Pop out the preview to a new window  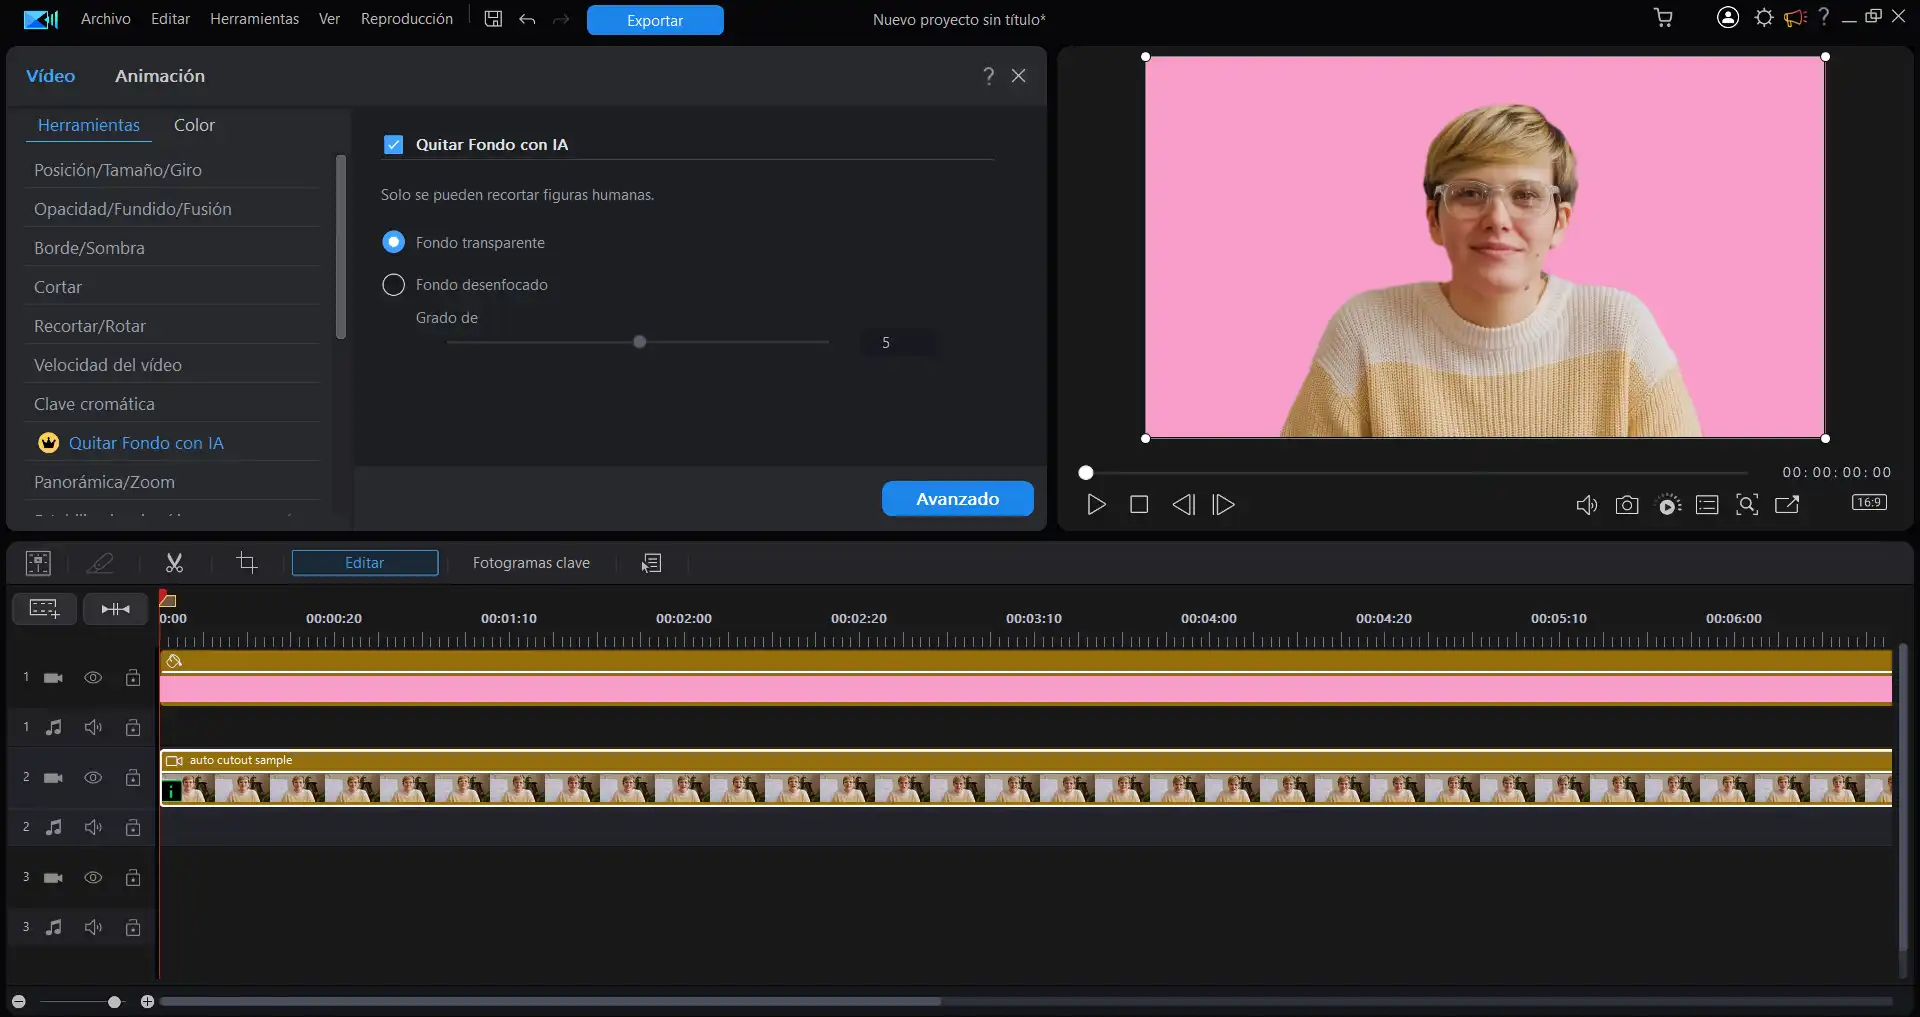click(x=1787, y=505)
